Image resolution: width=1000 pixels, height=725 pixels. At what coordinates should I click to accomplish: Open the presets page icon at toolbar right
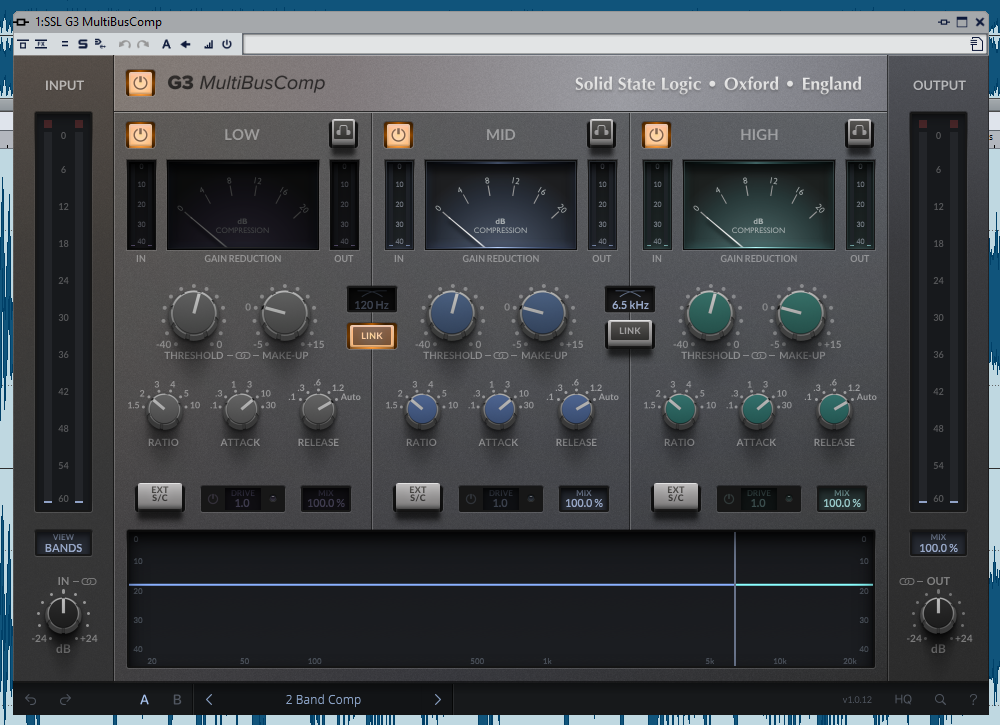(x=976, y=43)
